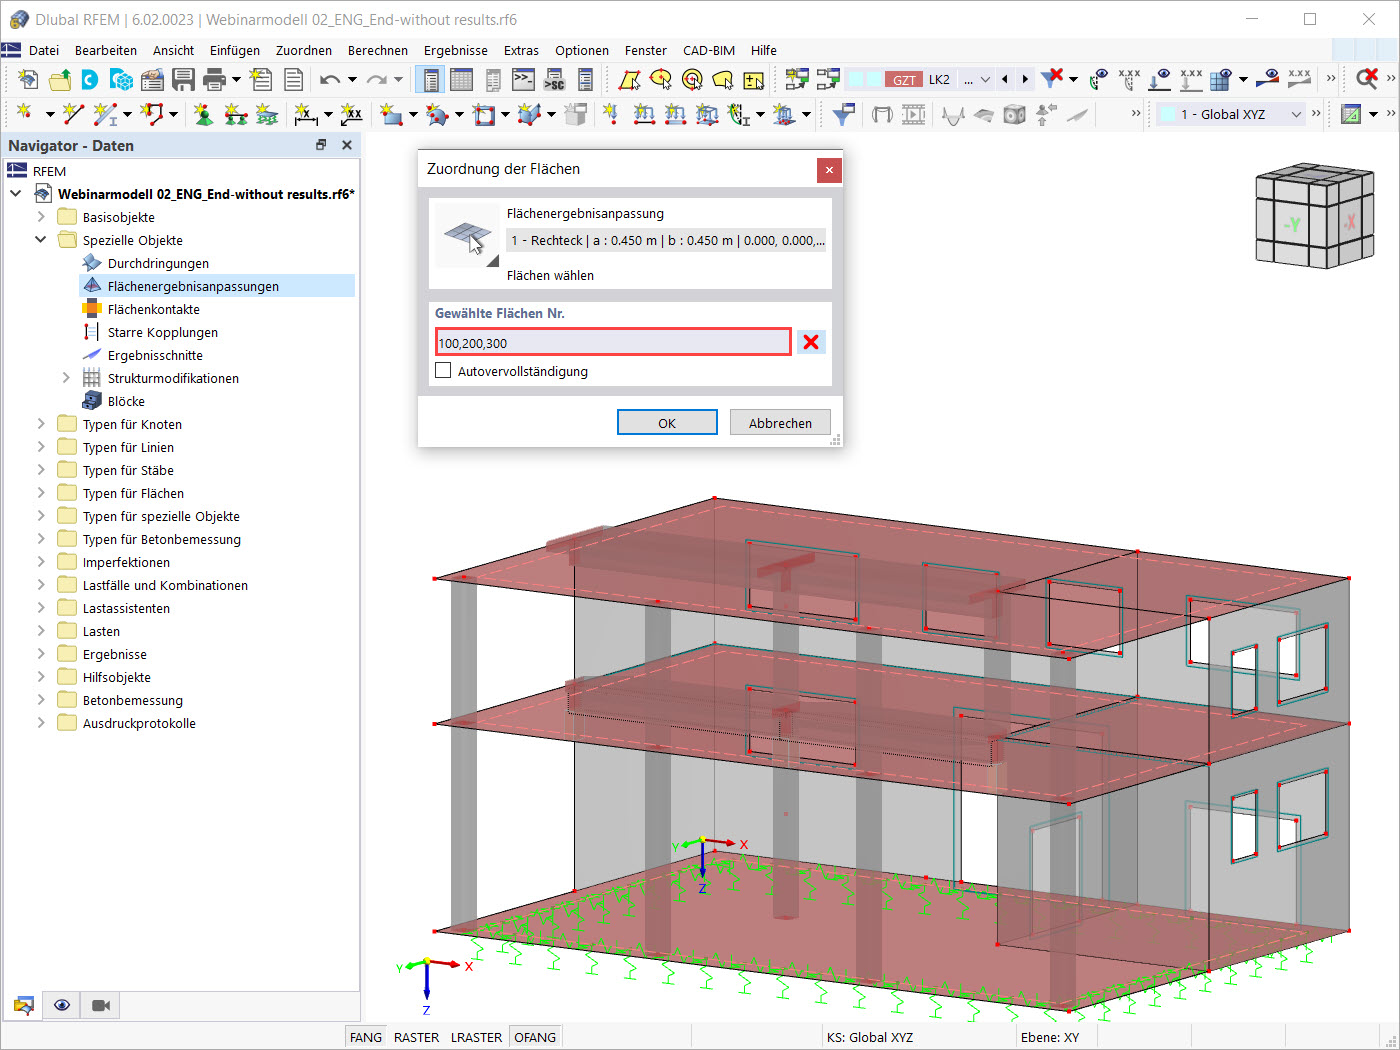
Task: Click the new member tool icon
Action: coord(104,114)
